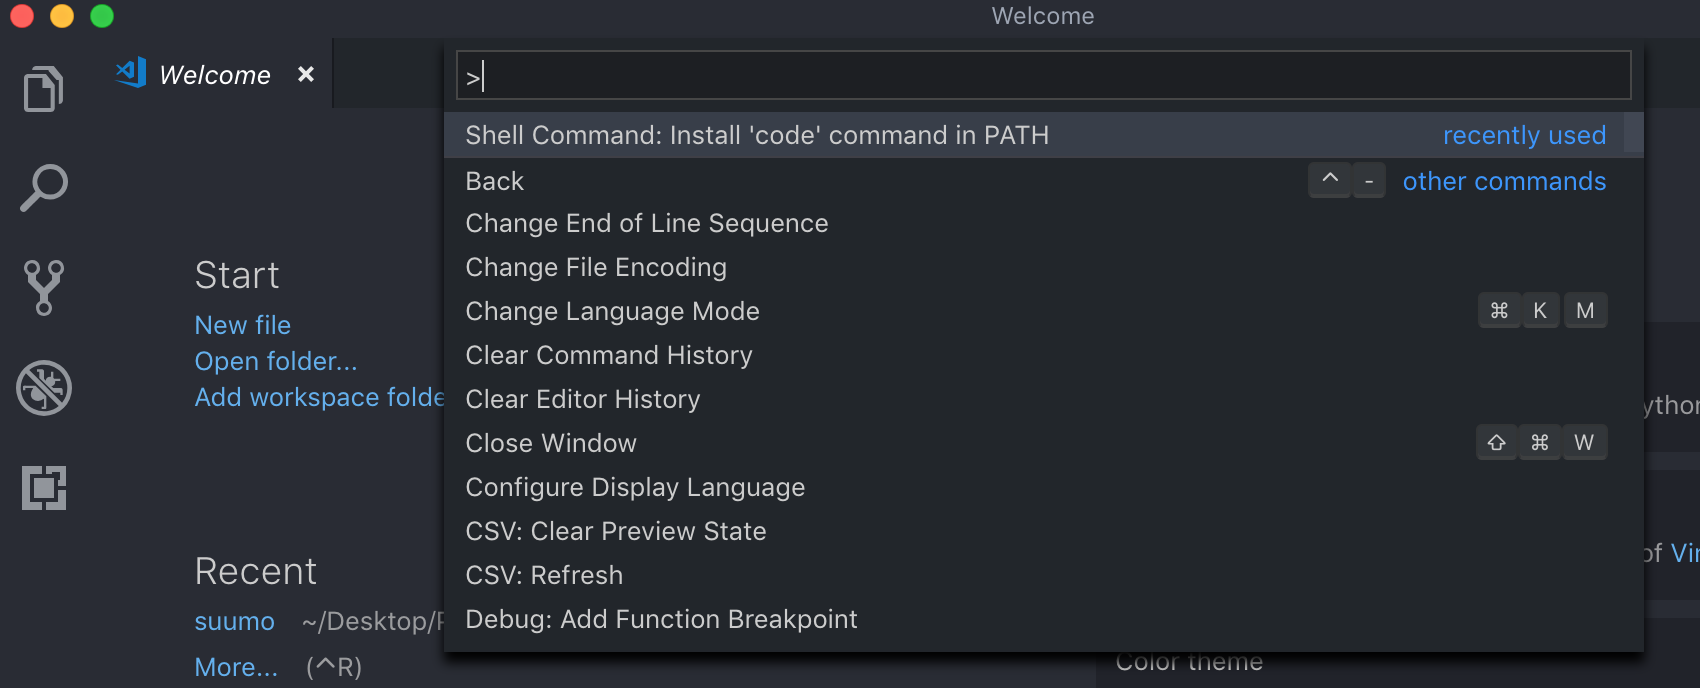Choose the Close Window command
This screenshot has height=688, width=1700.
click(551, 443)
